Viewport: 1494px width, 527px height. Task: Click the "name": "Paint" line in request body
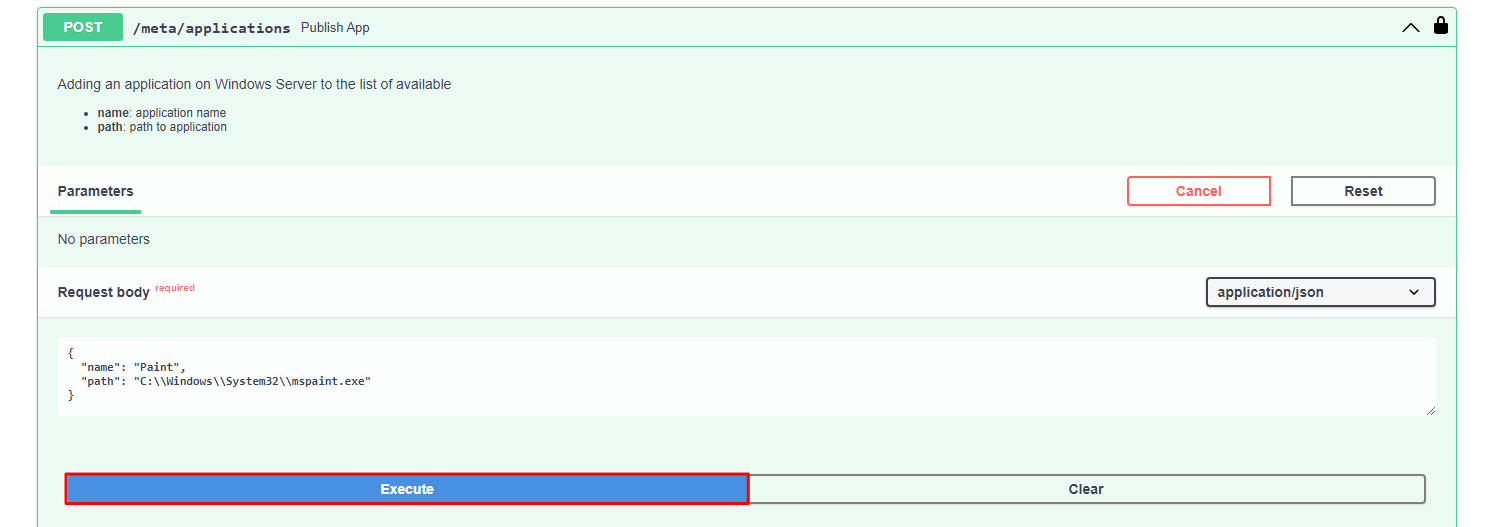(x=134, y=367)
